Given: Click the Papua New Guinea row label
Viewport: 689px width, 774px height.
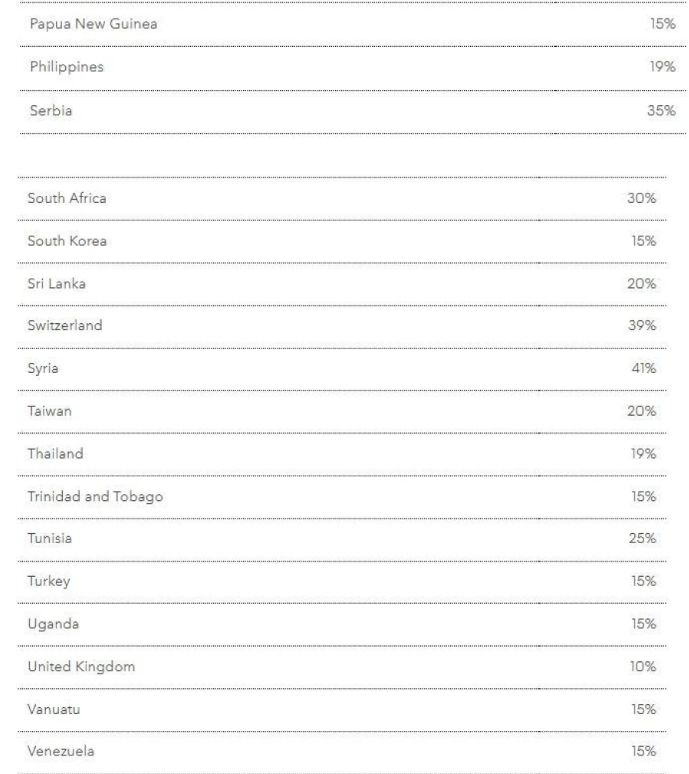Looking at the screenshot, I should [x=93, y=24].
